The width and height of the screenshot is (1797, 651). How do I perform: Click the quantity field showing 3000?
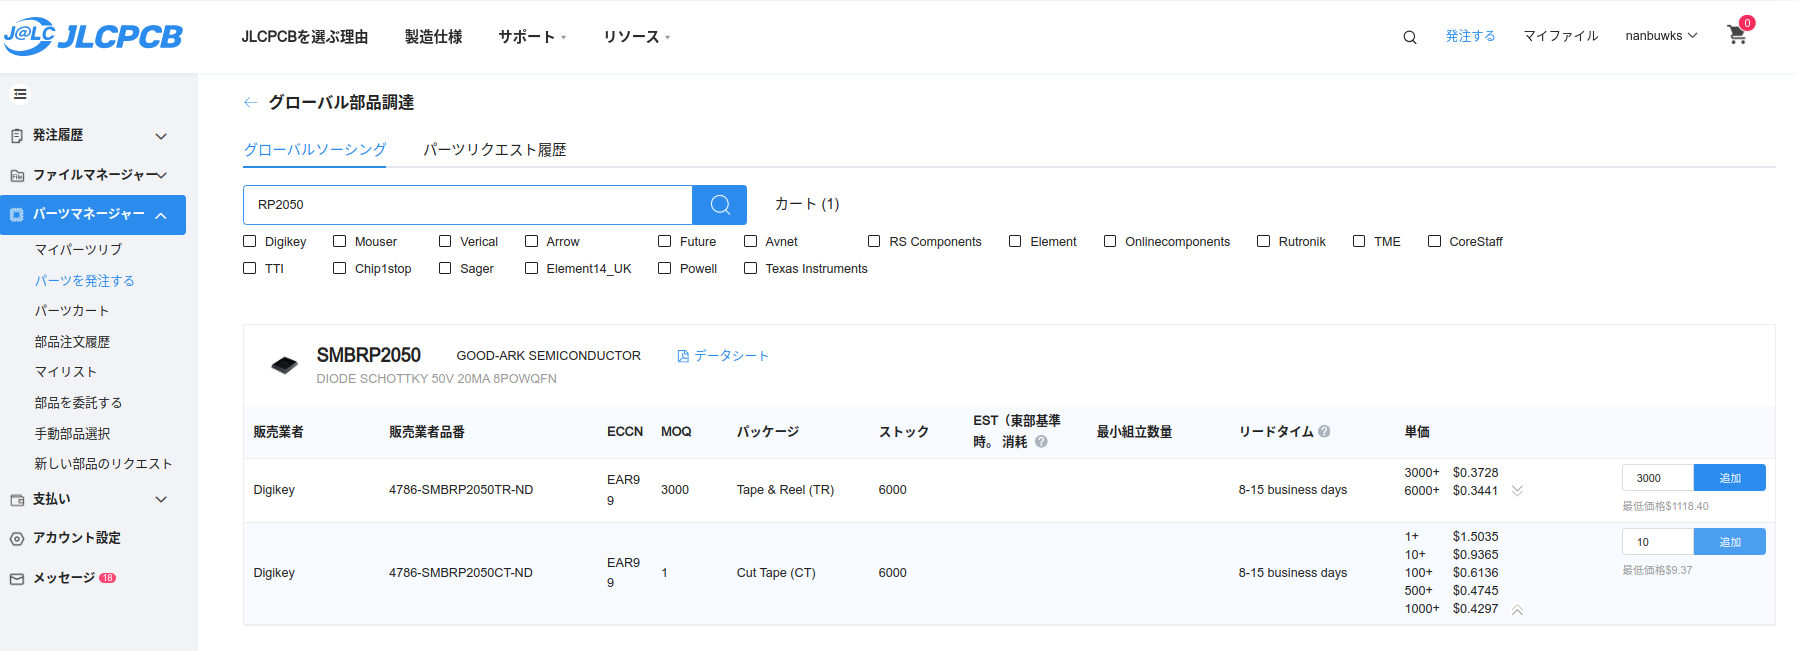click(x=1658, y=478)
